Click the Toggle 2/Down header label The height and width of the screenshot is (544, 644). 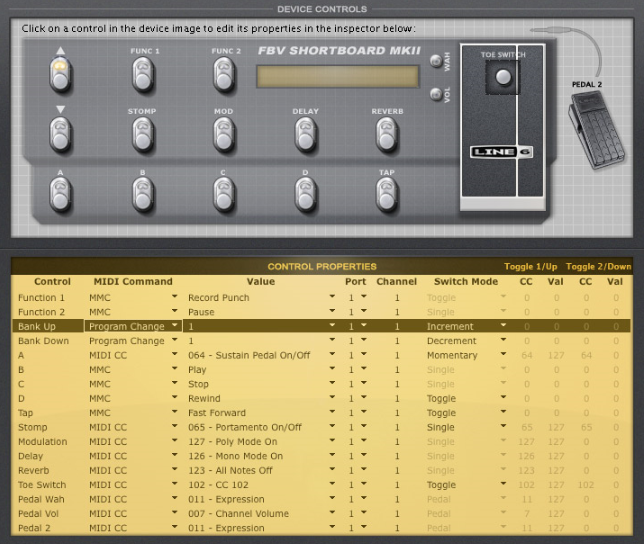click(x=598, y=267)
